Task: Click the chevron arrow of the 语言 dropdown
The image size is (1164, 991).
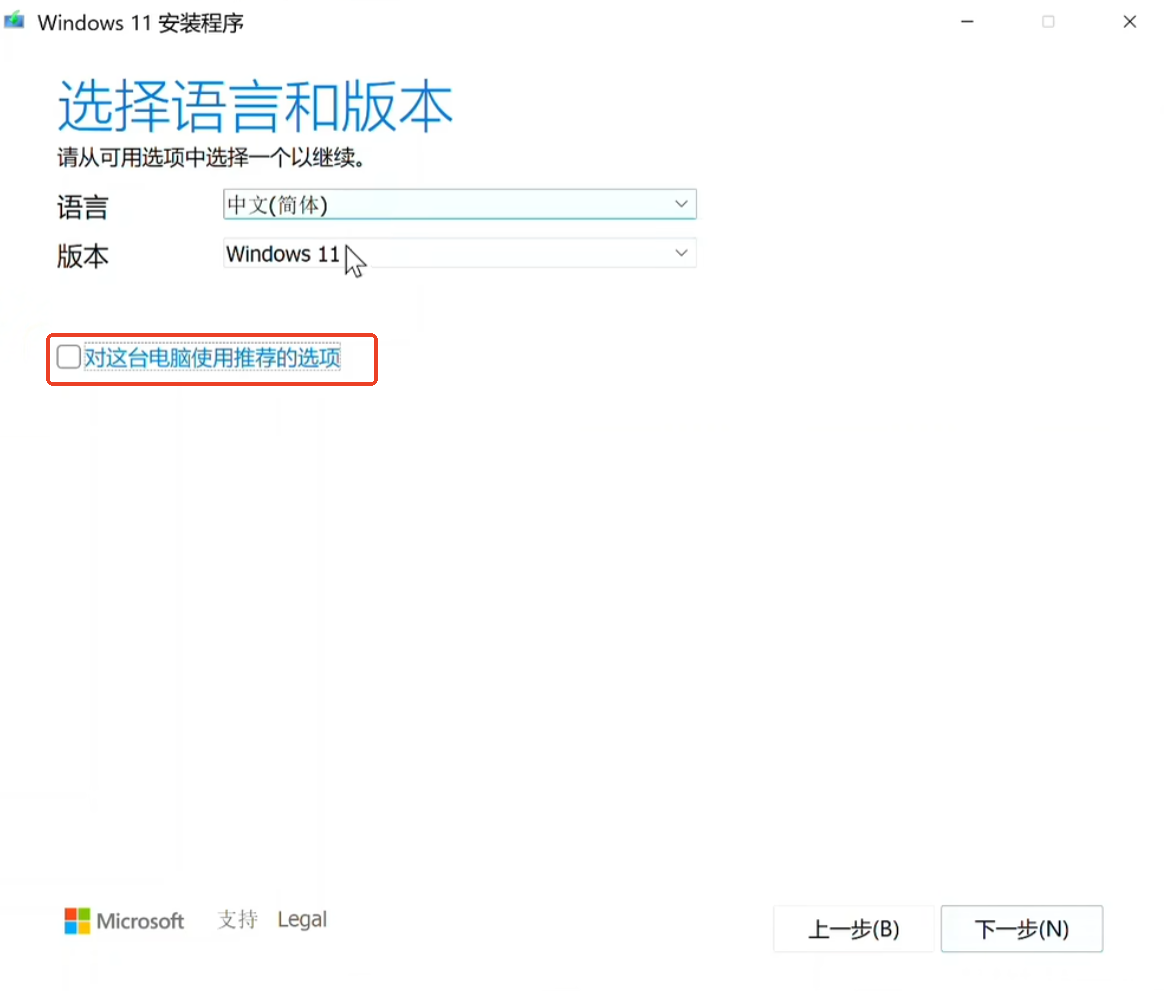Action: pyautogui.click(x=682, y=205)
